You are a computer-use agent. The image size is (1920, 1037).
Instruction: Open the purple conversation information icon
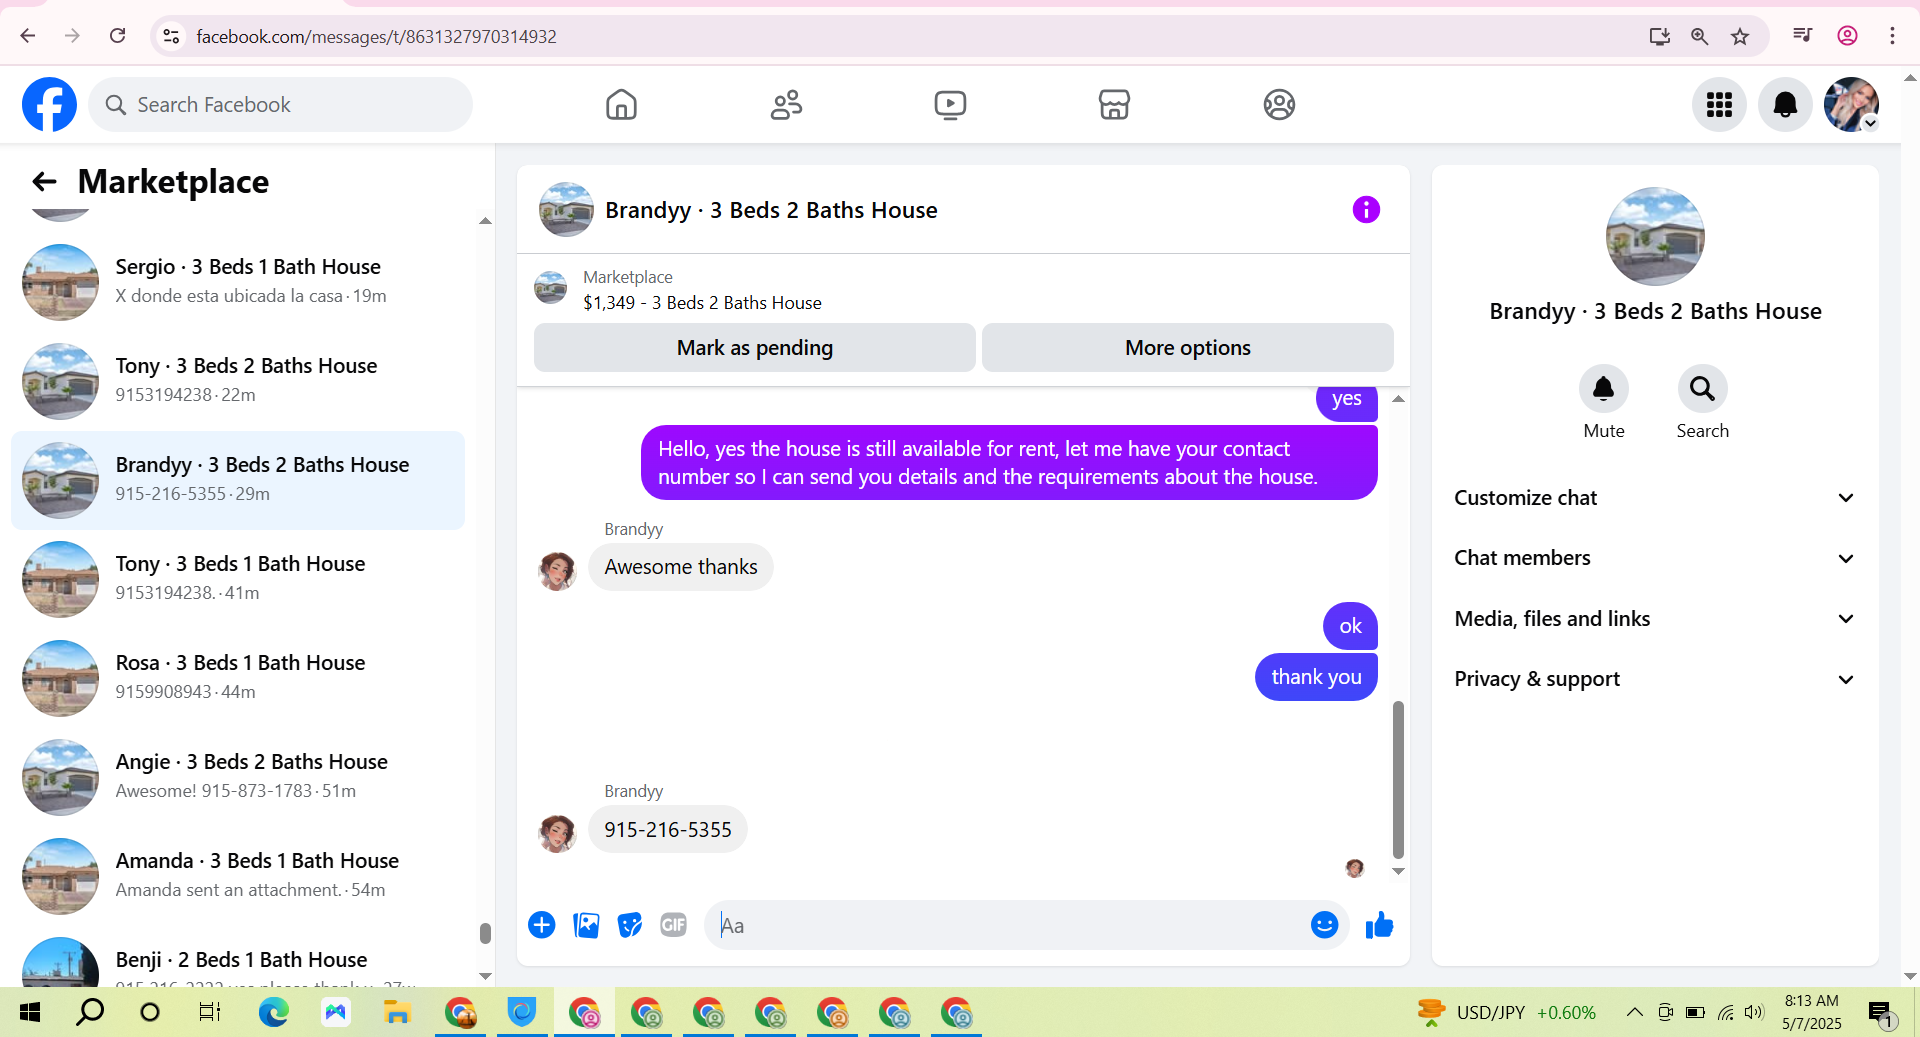[x=1366, y=209]
